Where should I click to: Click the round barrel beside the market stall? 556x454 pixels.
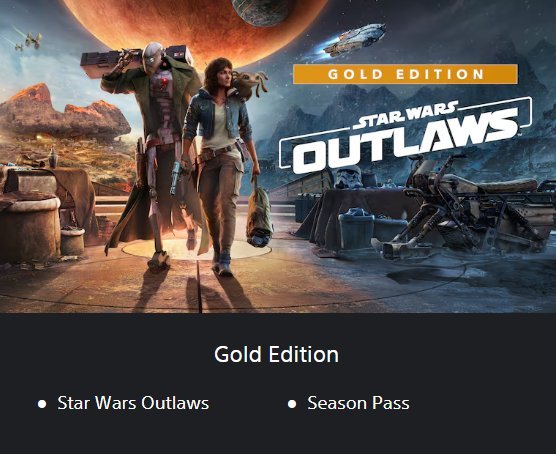coord(30,229)
